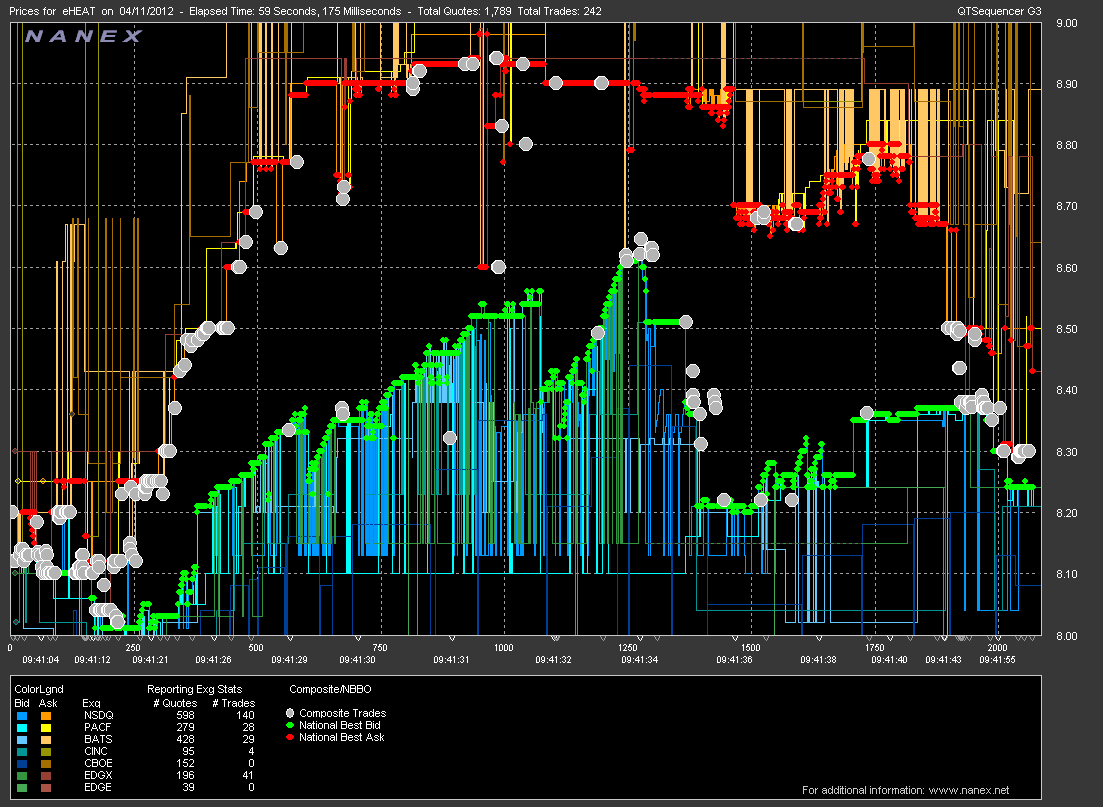Click the green National Best Bid legend dot
Viewport: 1103px width, 807px height.
pos(292,725)
